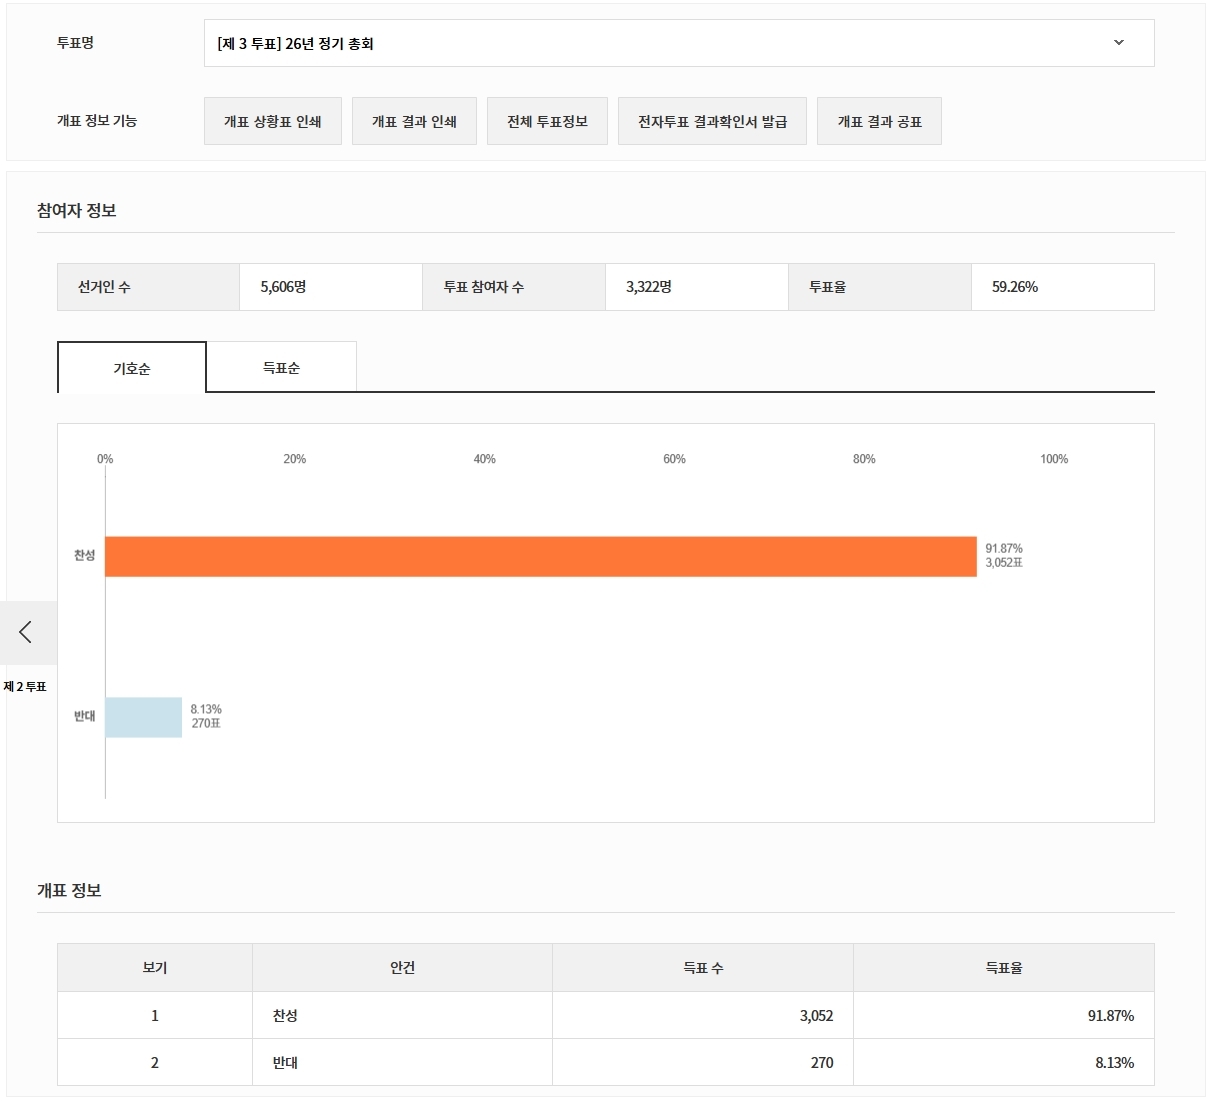
Task: Click the 59.26% turnout value
Action: (1015, 287)
